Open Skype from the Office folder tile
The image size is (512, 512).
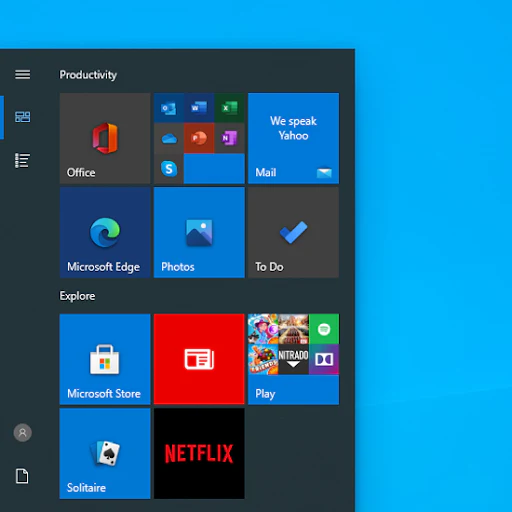coord(169,169)
